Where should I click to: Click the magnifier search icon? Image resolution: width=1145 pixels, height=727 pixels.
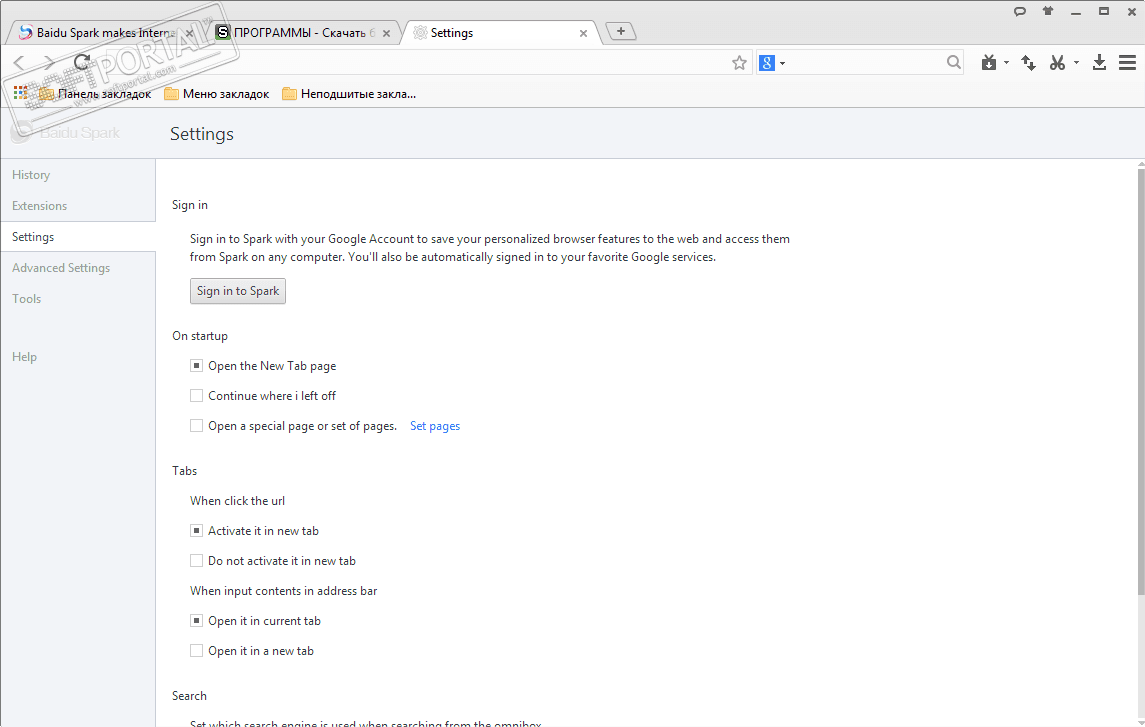[954, 63]
